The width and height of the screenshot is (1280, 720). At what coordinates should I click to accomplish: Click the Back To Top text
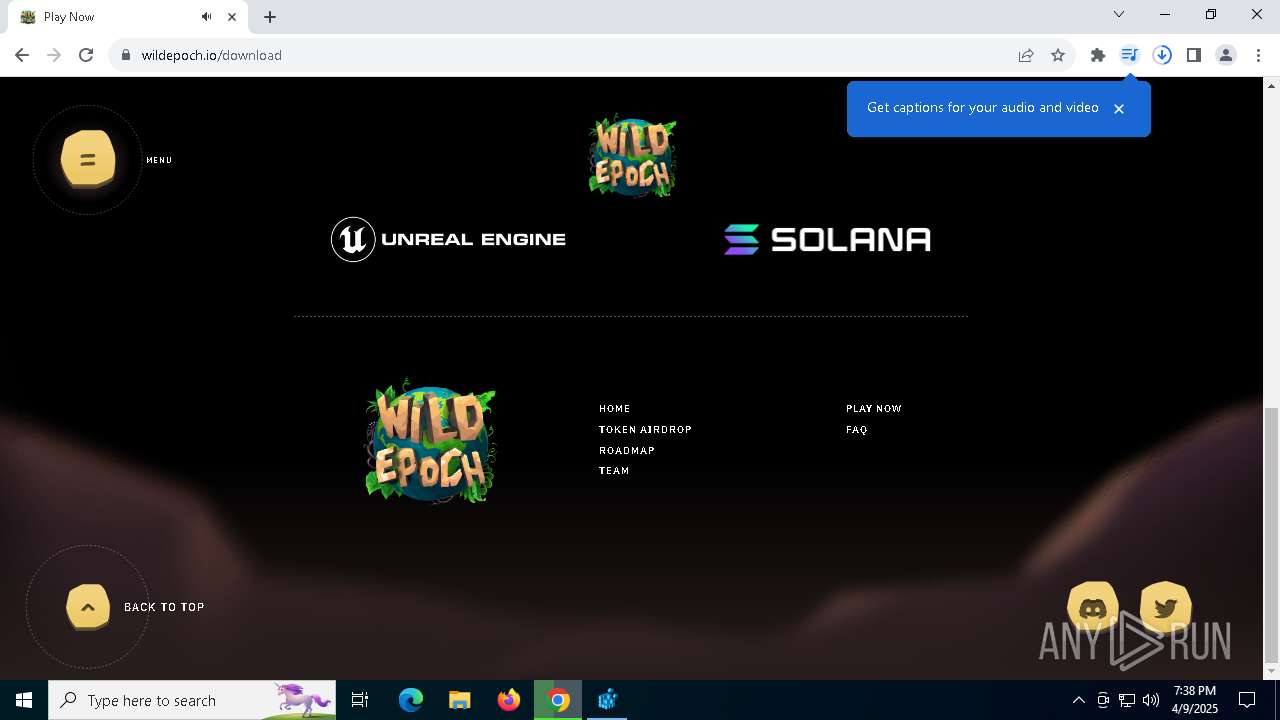pos(164,607)
